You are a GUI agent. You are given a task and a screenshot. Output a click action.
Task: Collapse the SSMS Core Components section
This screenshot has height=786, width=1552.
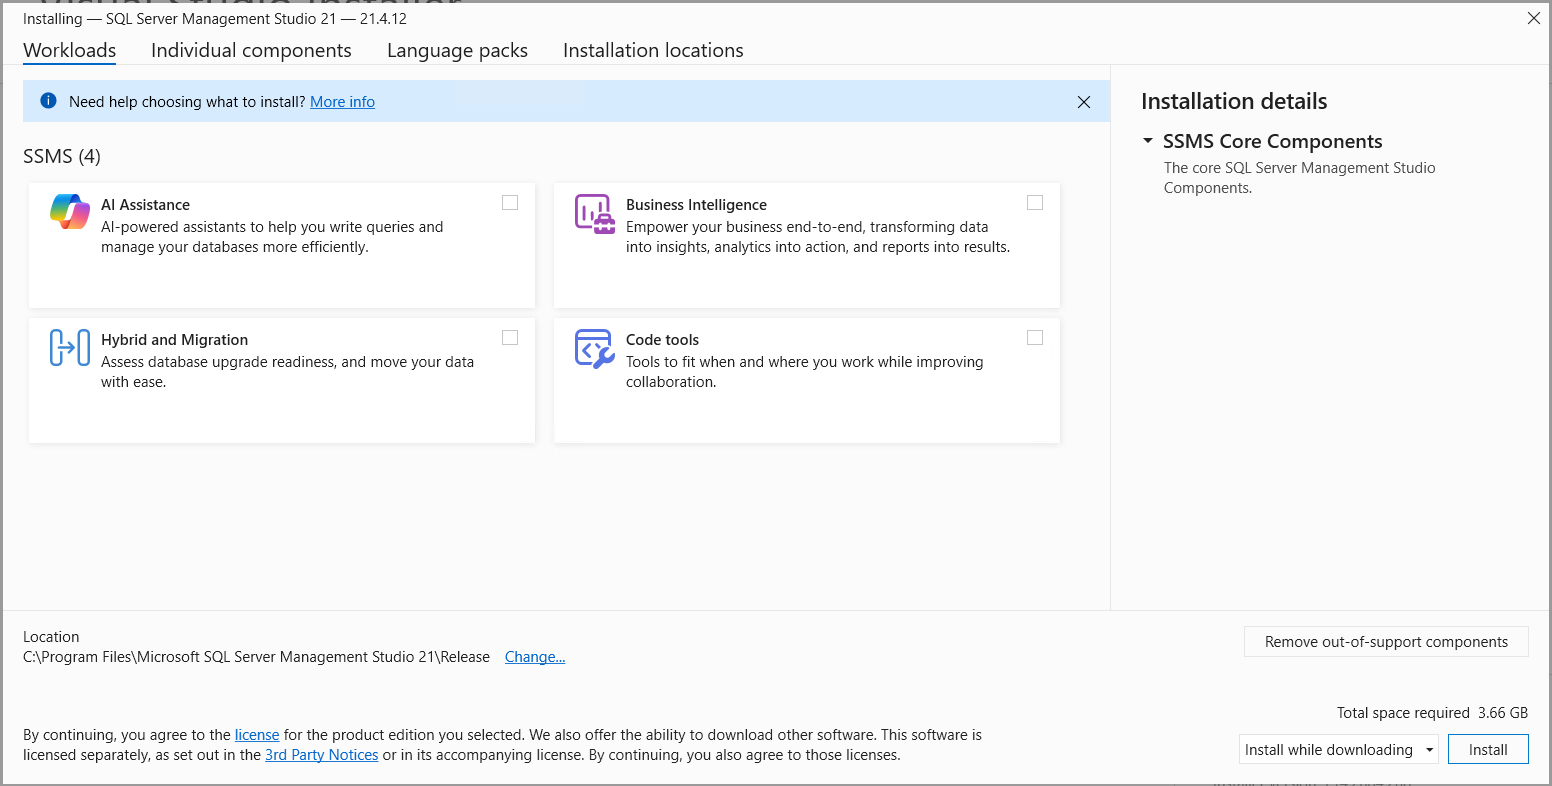click(1148, 142)
